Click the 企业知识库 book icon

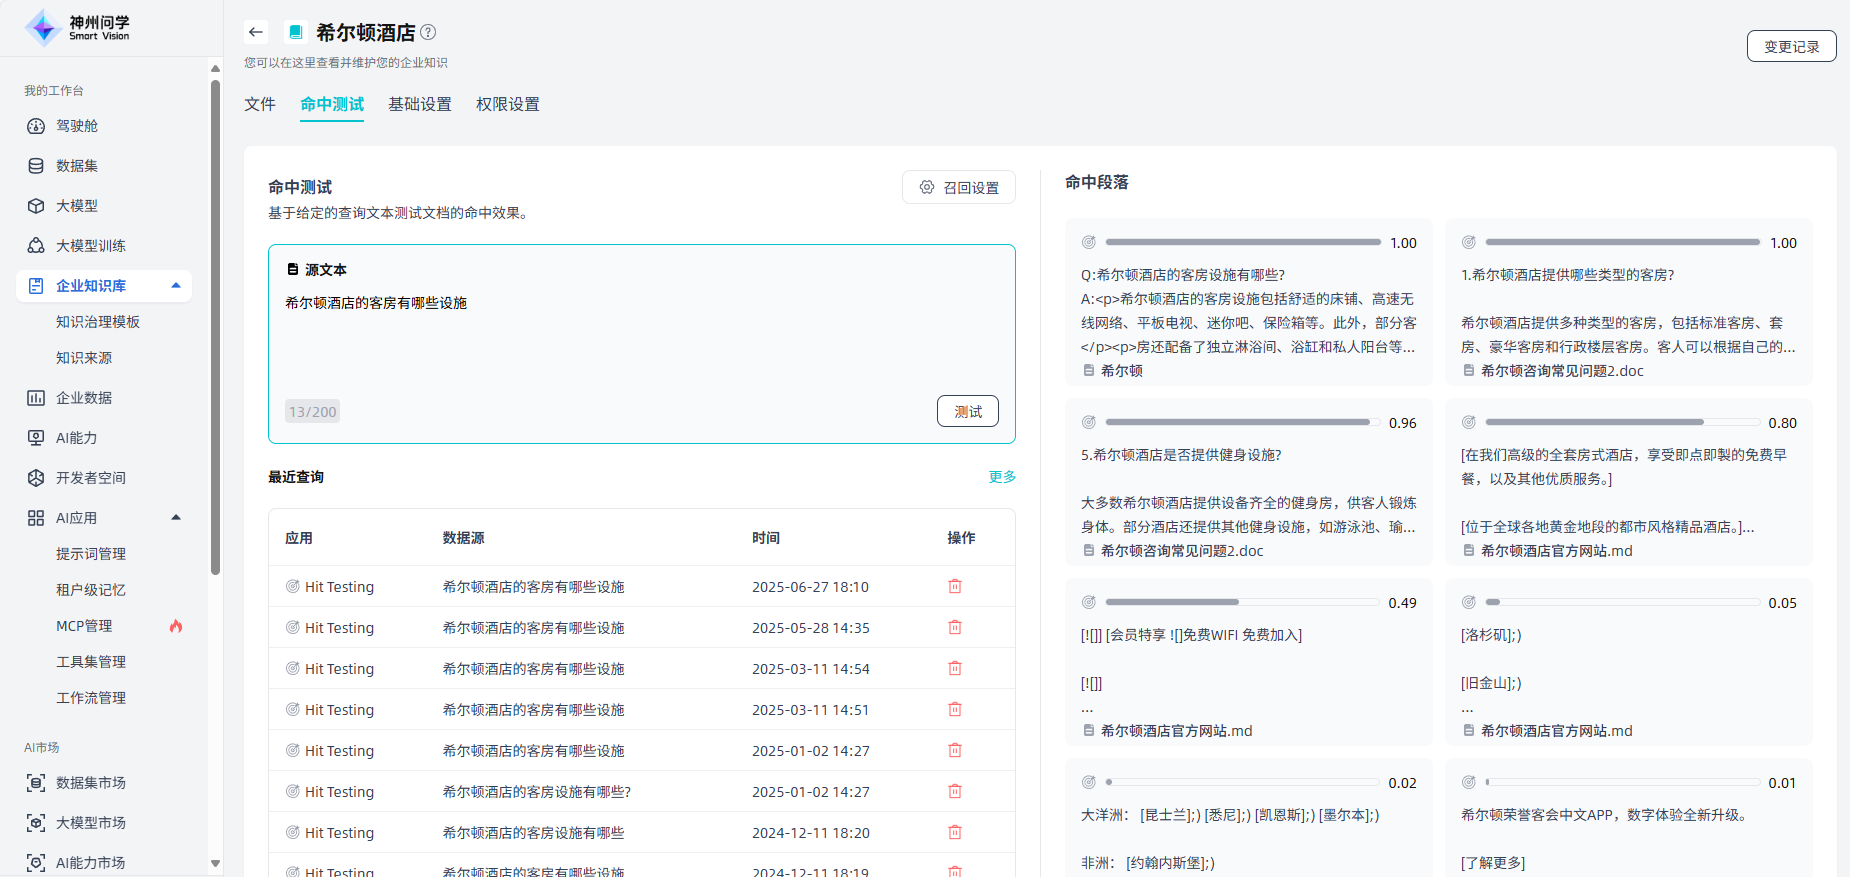[36, 286]
